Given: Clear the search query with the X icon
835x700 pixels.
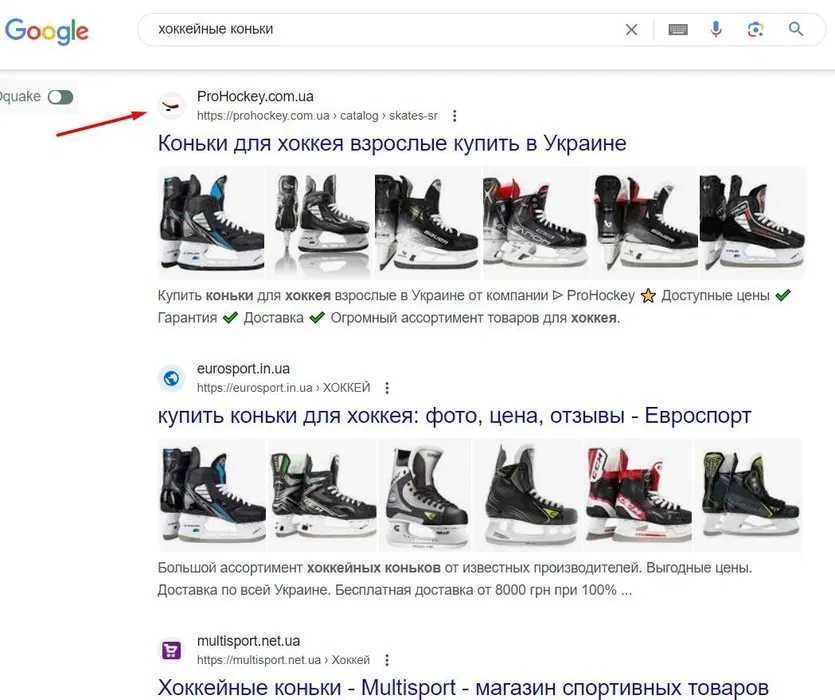Looking at the screenshot, I should pos(631,30).
